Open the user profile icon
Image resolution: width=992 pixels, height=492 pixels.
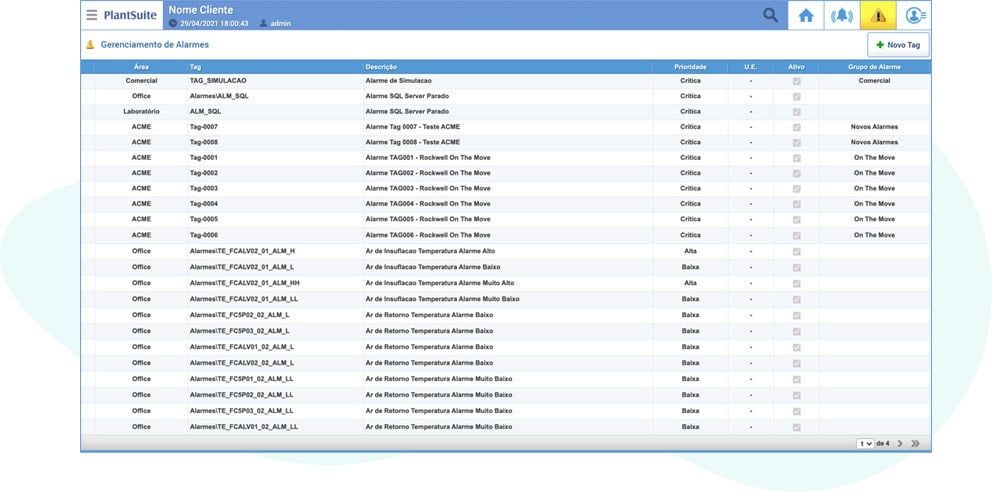tap(914, 16)
